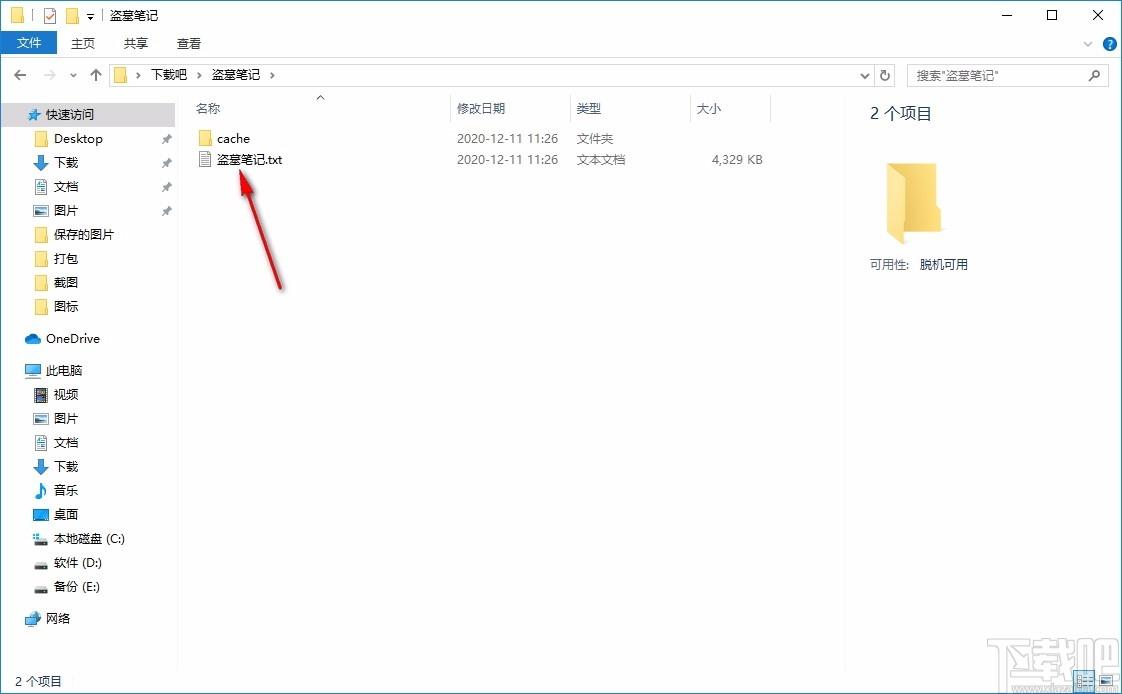
Task: Expand recent locations dropdown arrow
Action: [x=73, y=75]
